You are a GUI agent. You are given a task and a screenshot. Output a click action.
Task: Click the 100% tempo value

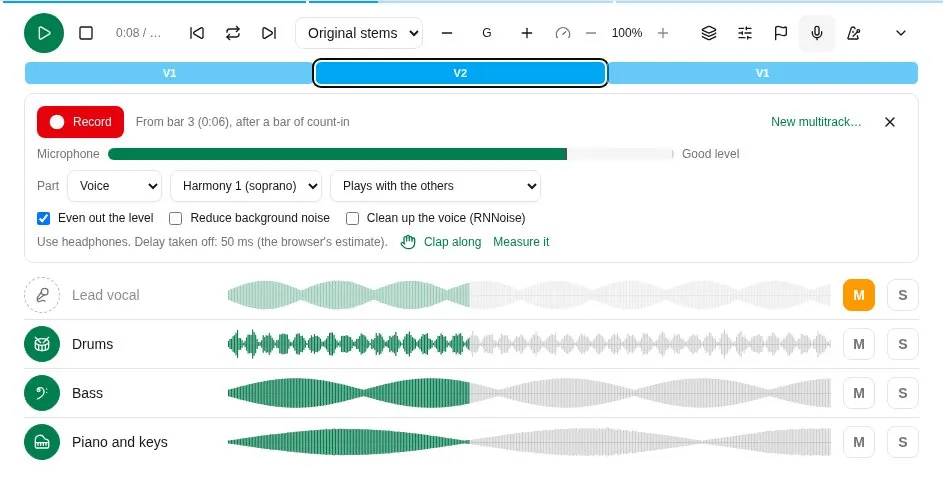627,33
